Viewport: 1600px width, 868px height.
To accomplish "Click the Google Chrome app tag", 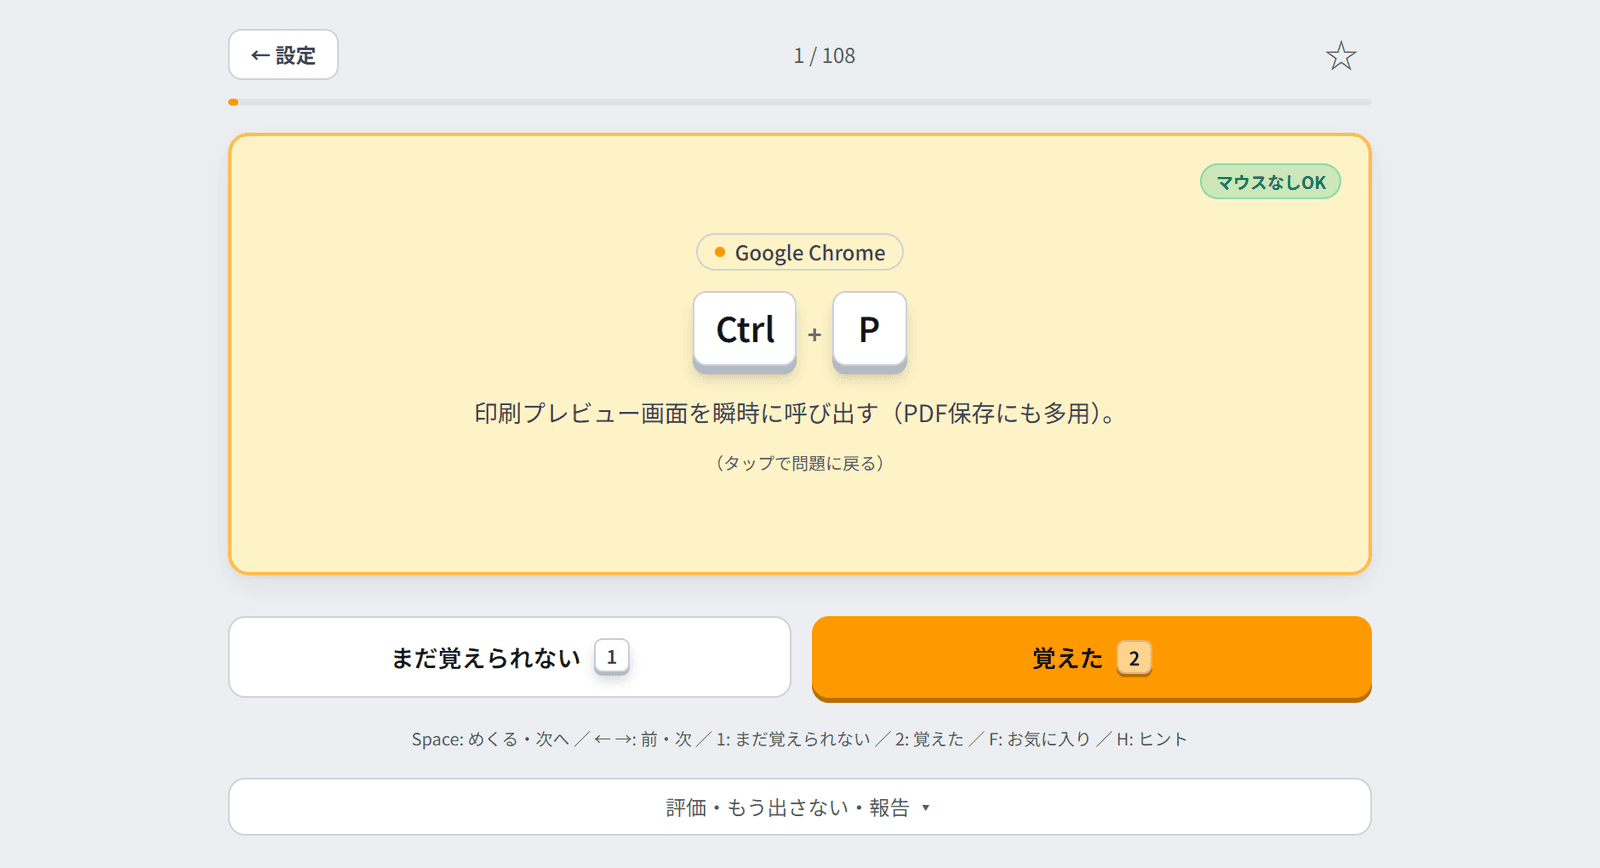I will [800, 252].
